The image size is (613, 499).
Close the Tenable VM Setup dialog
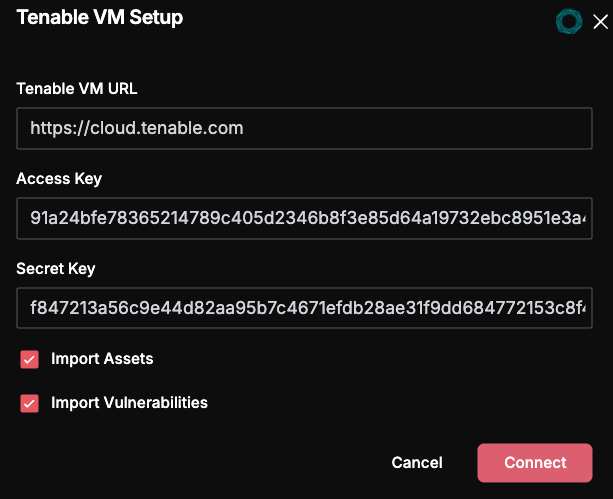(600, 22)
